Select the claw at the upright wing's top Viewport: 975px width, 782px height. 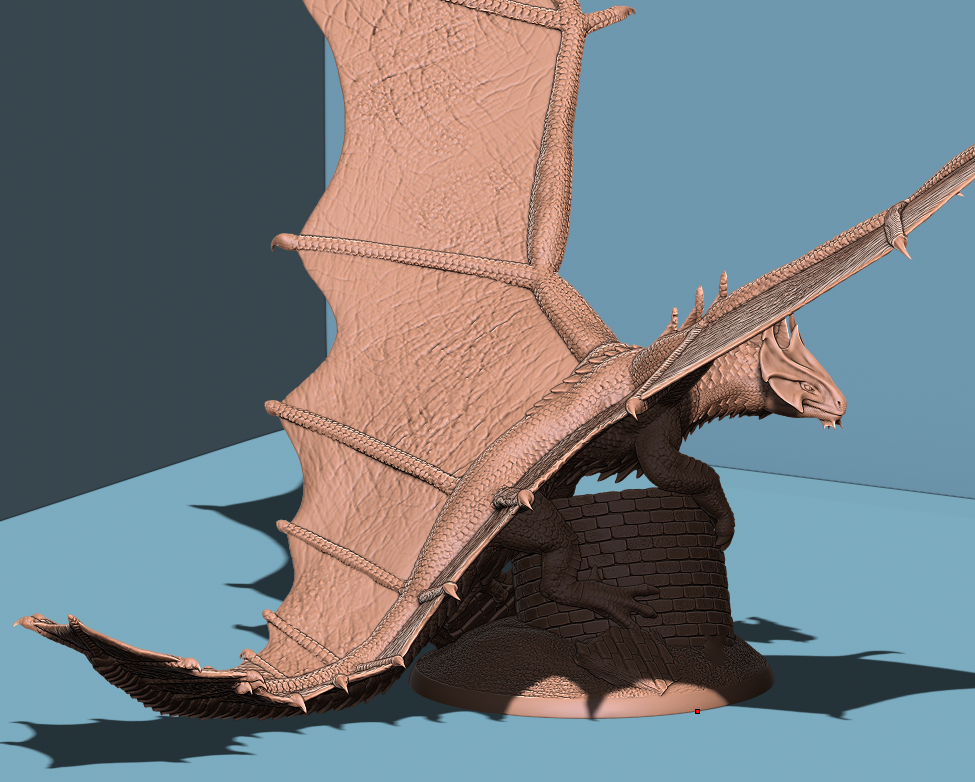(615, 15)
